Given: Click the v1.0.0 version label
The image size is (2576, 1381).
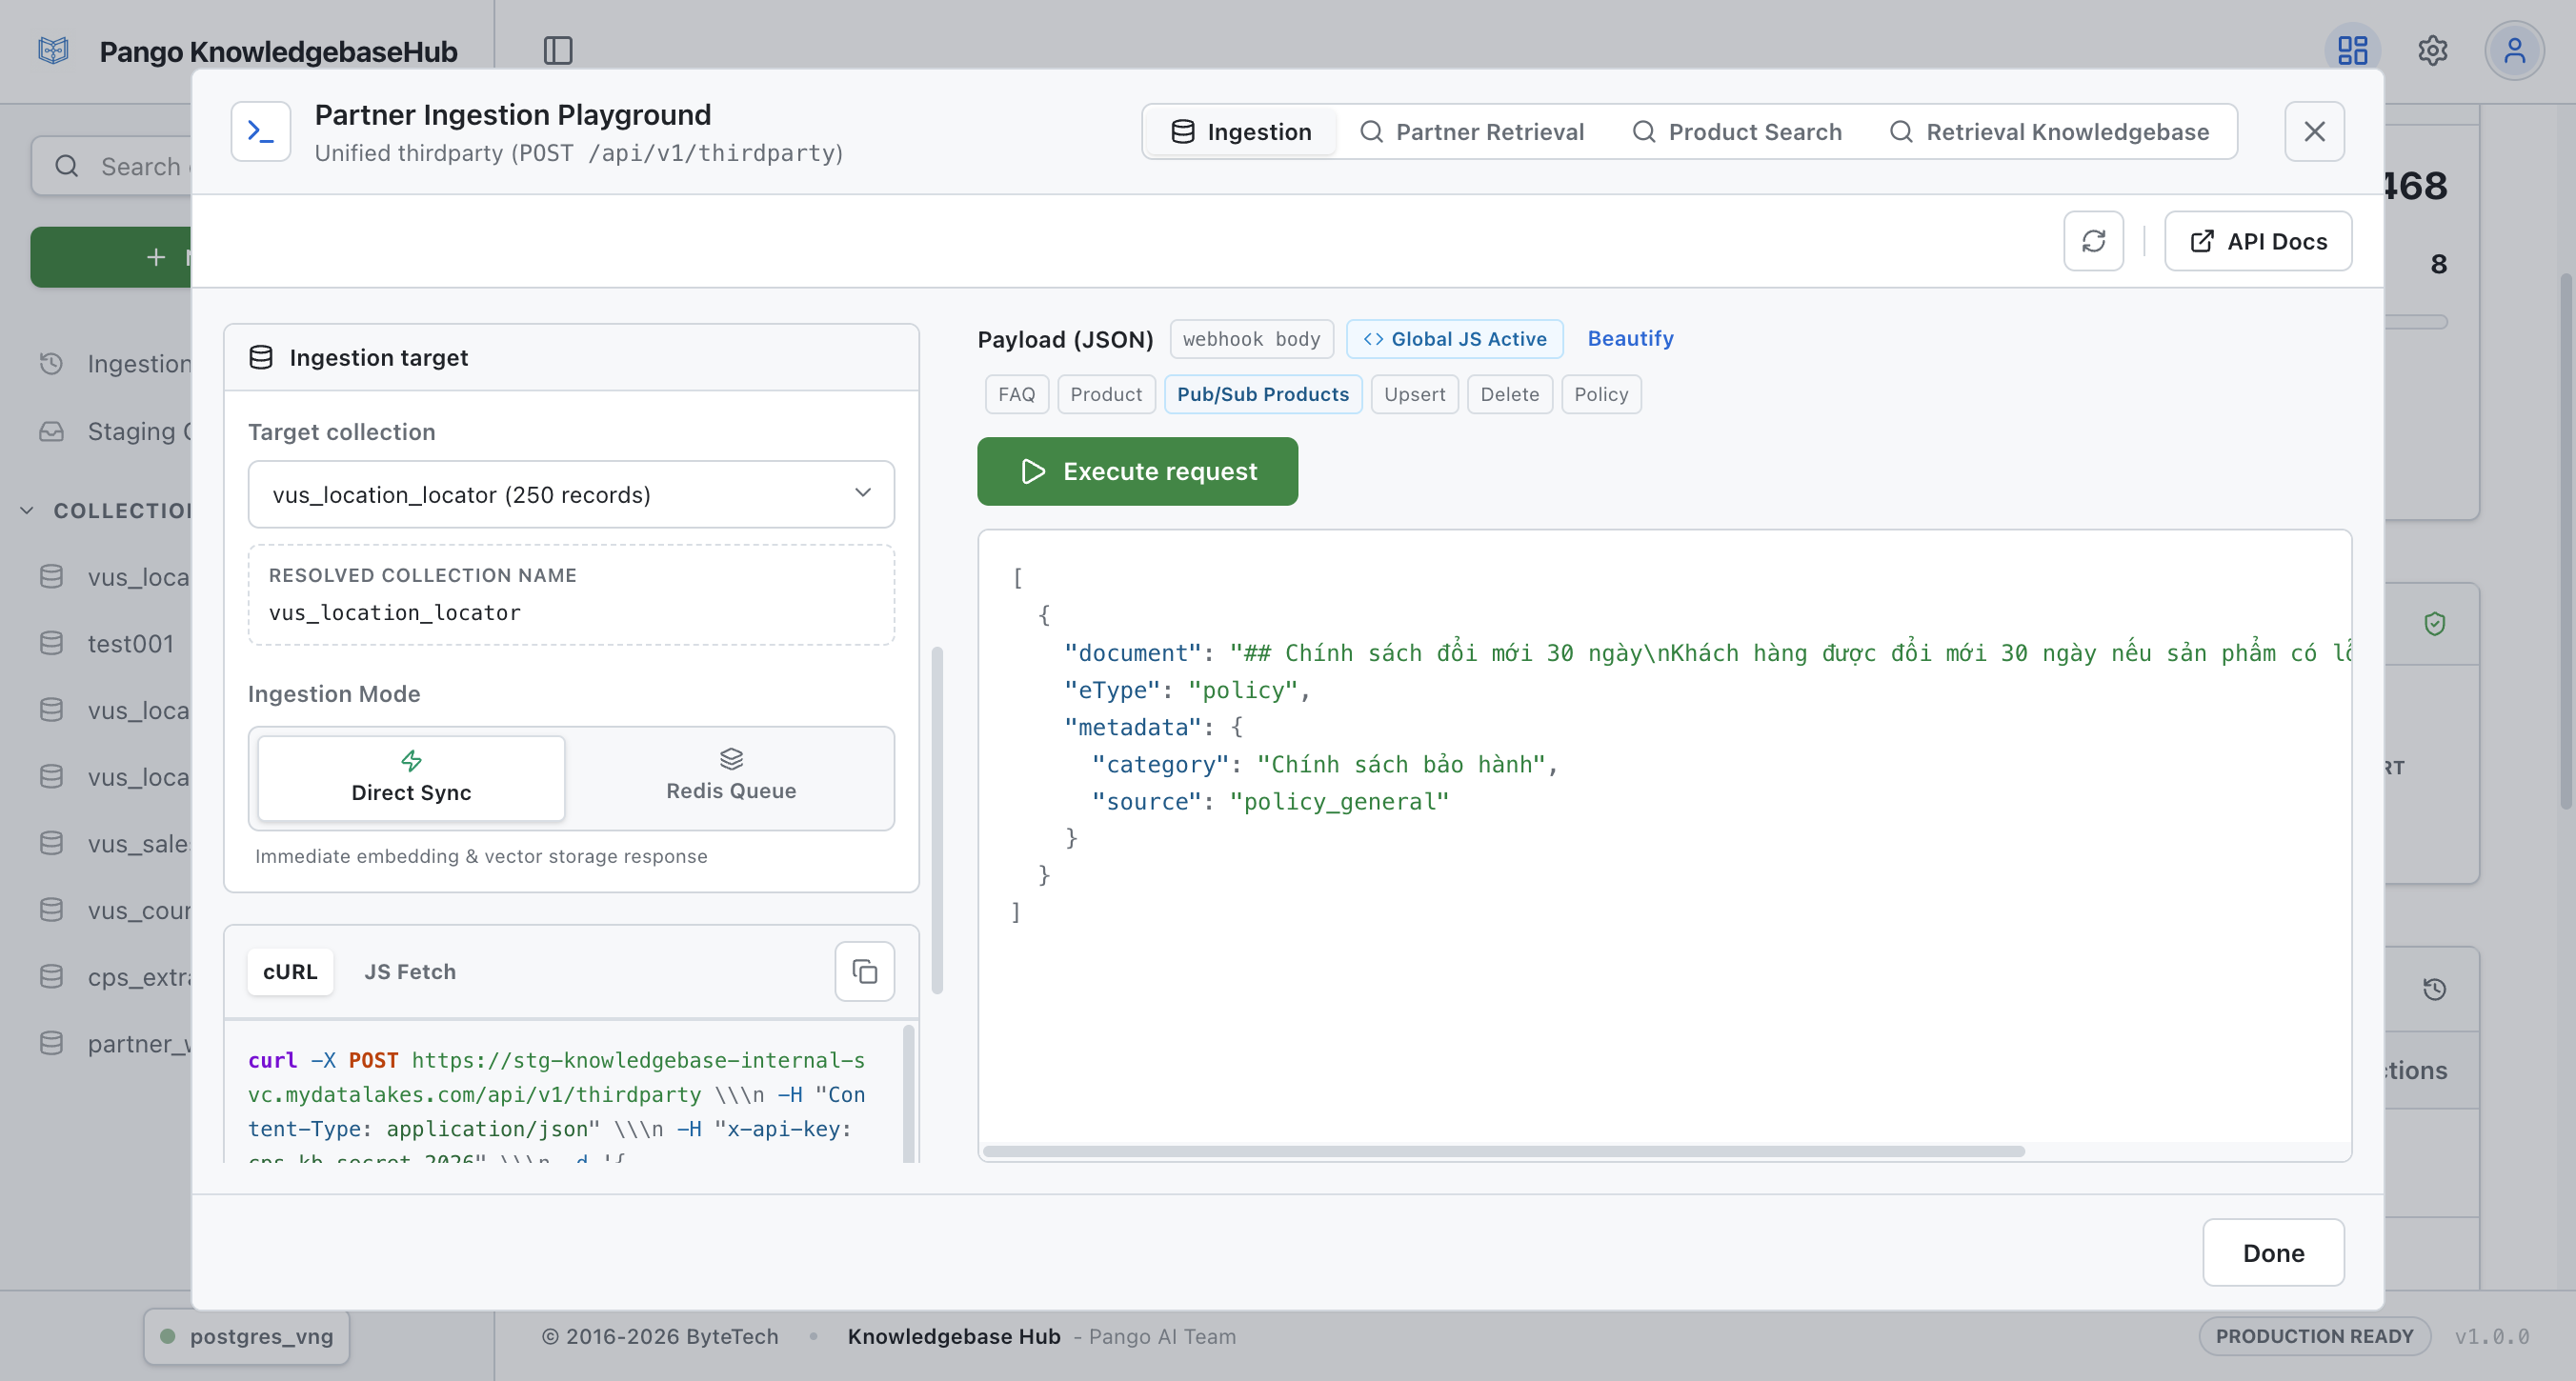Looking at the screenshot, I should pyautogui.click(x=2491, y=1336).
